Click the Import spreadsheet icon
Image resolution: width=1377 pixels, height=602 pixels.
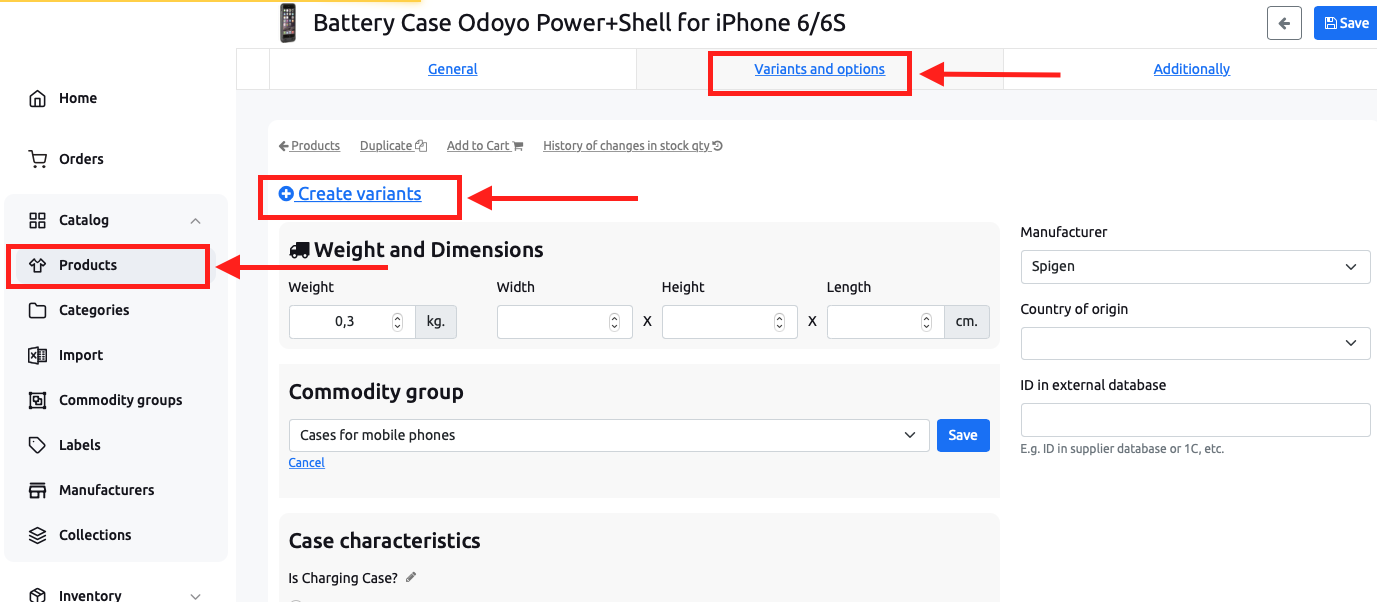click(x=37, y=355)
